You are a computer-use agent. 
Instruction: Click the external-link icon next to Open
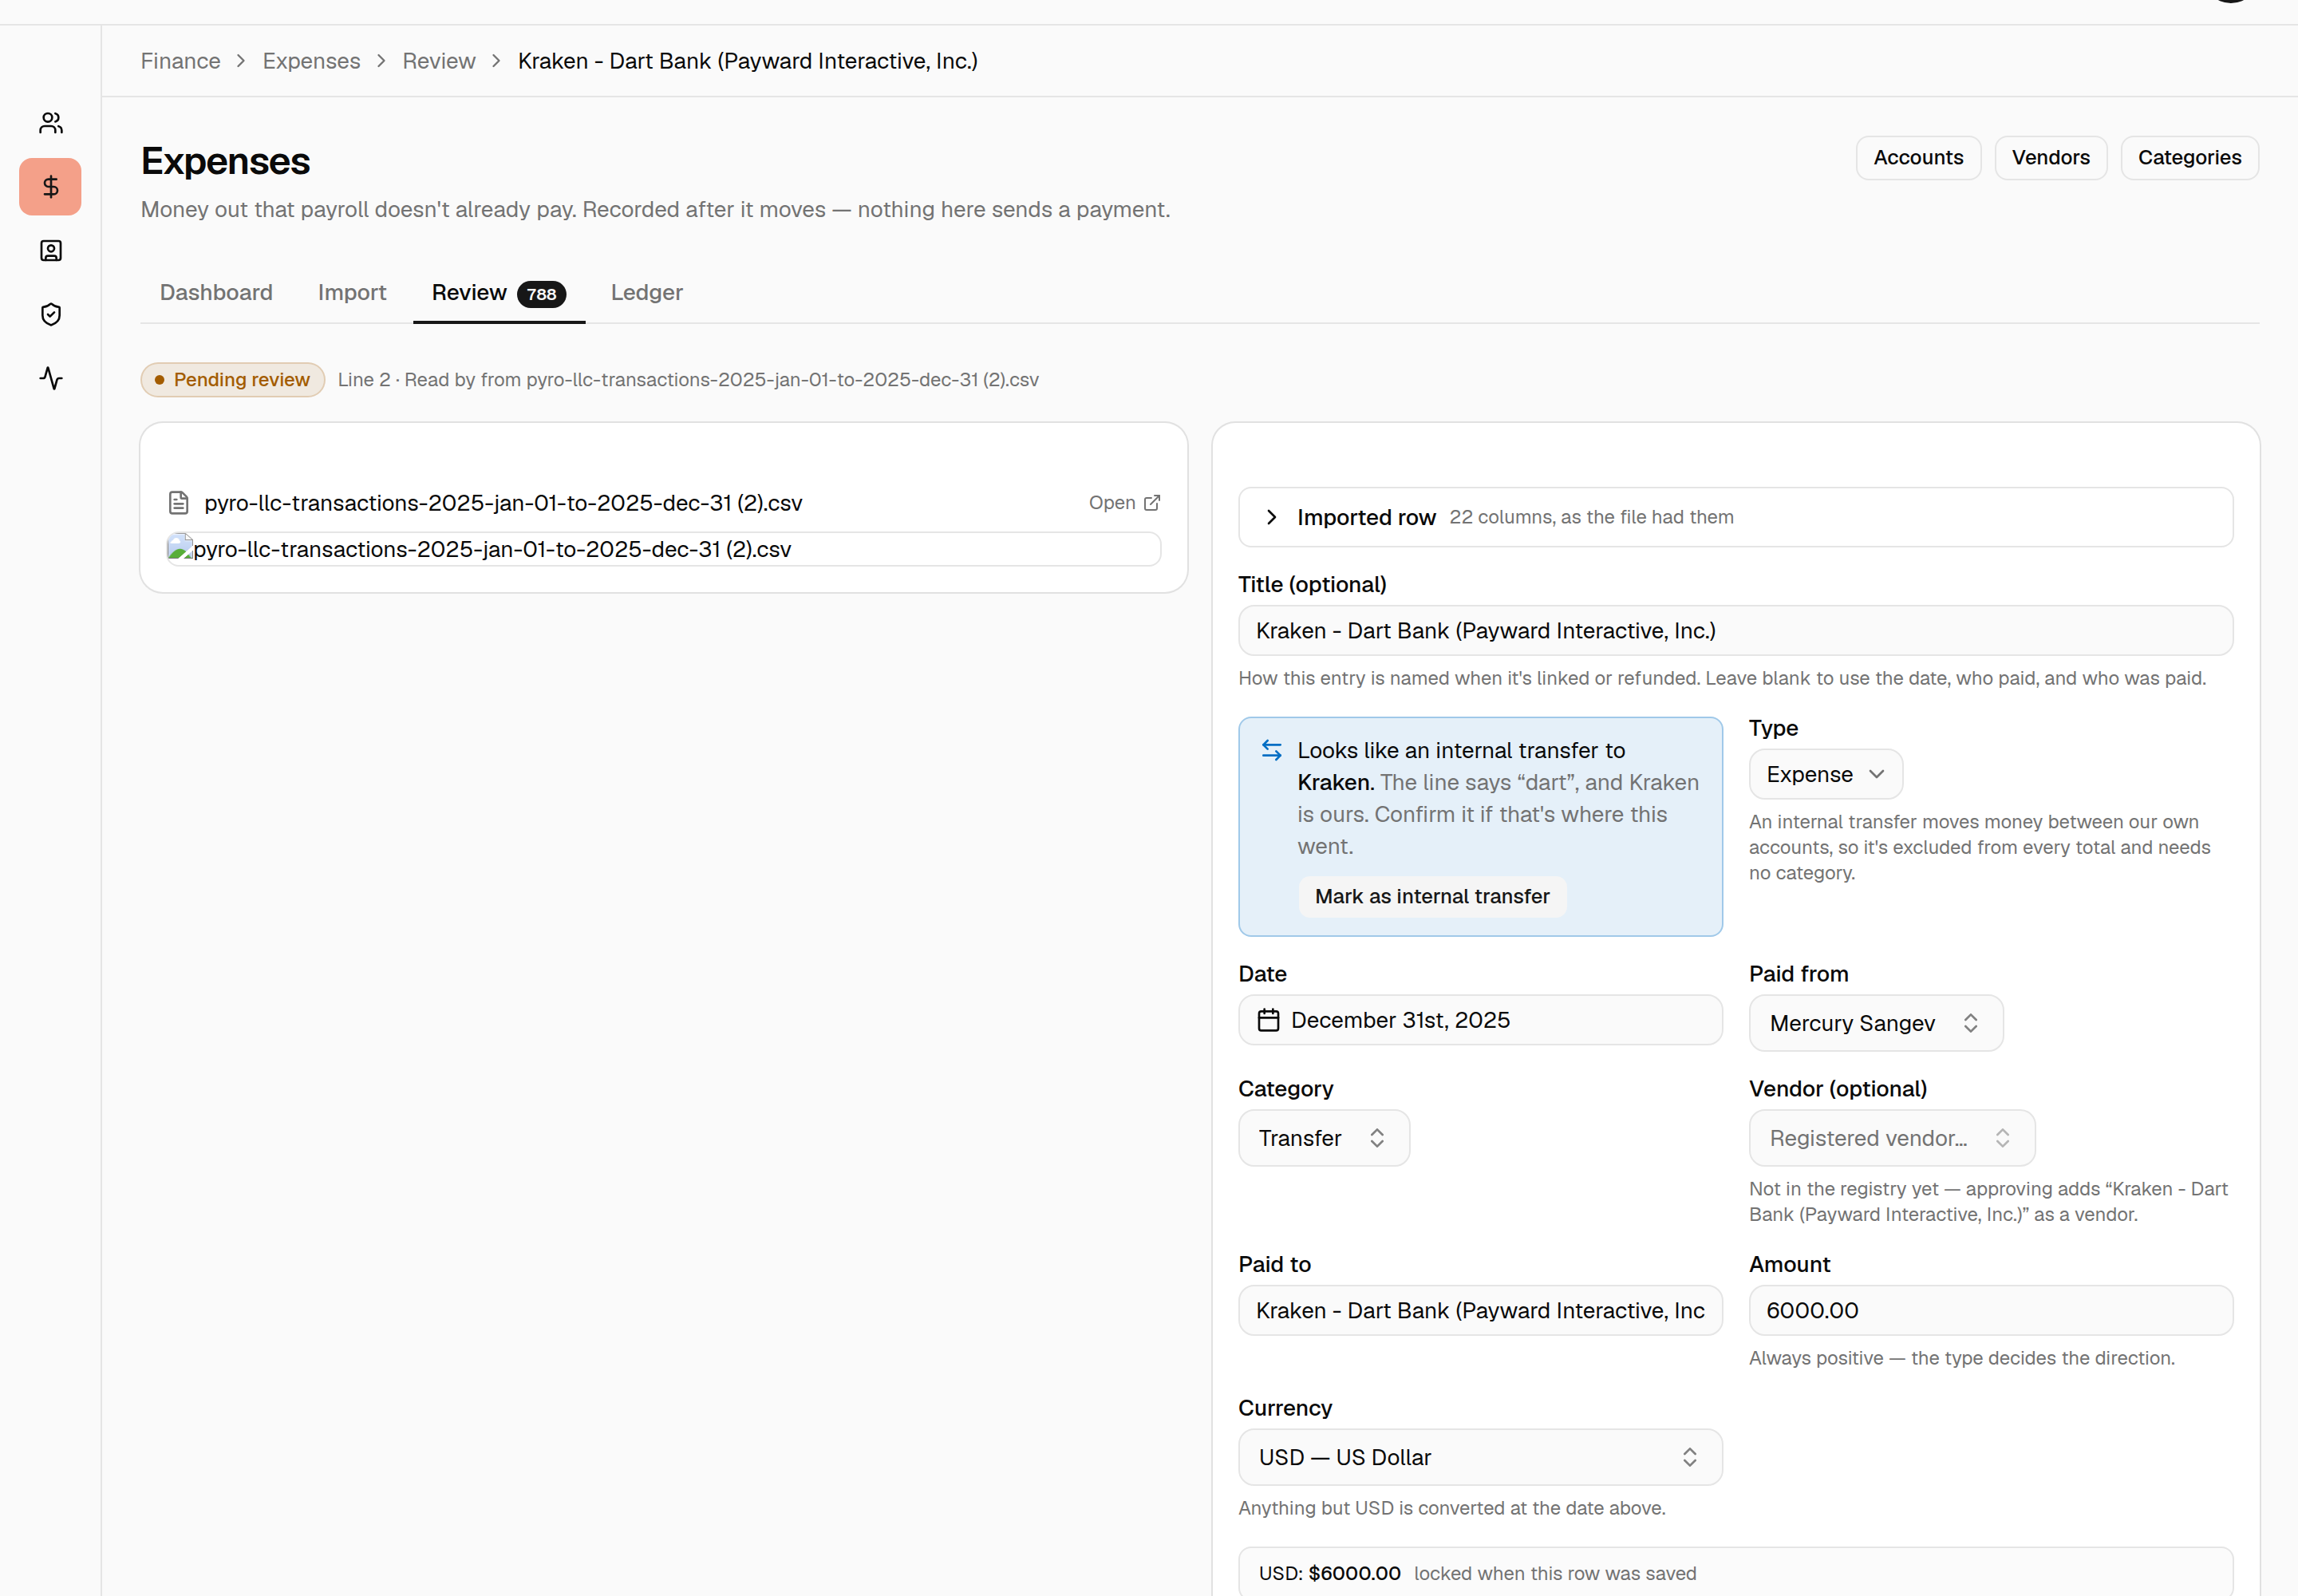coord(1152,503)
